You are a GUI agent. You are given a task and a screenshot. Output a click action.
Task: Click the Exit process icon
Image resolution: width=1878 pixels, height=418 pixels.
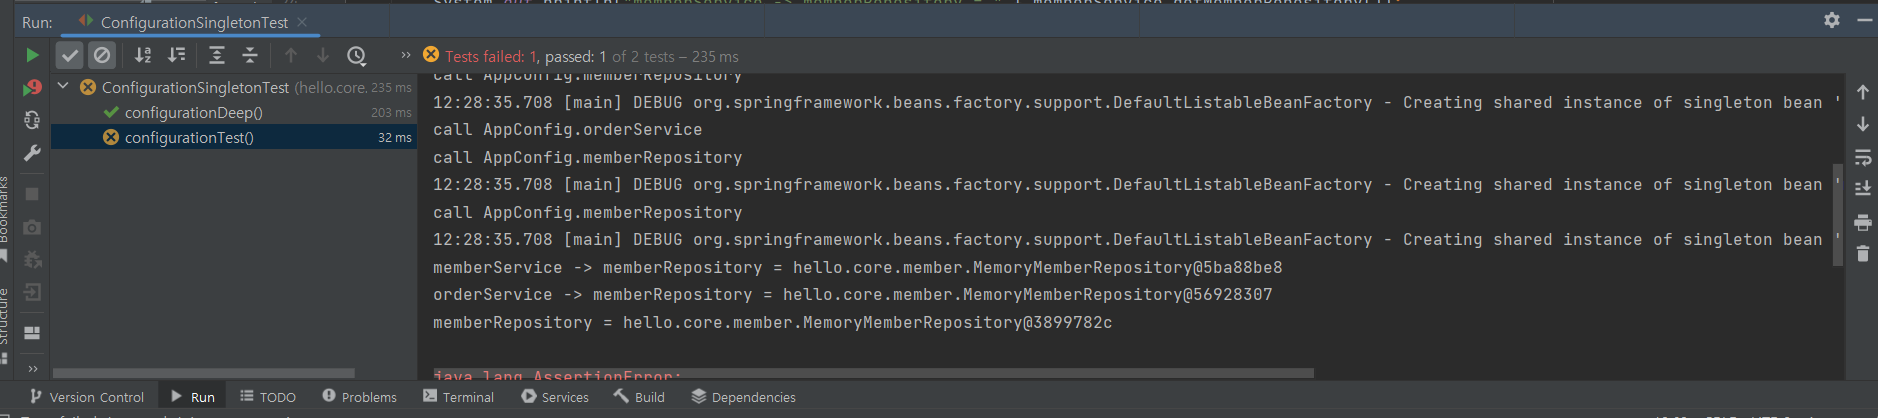coord(32,292)
